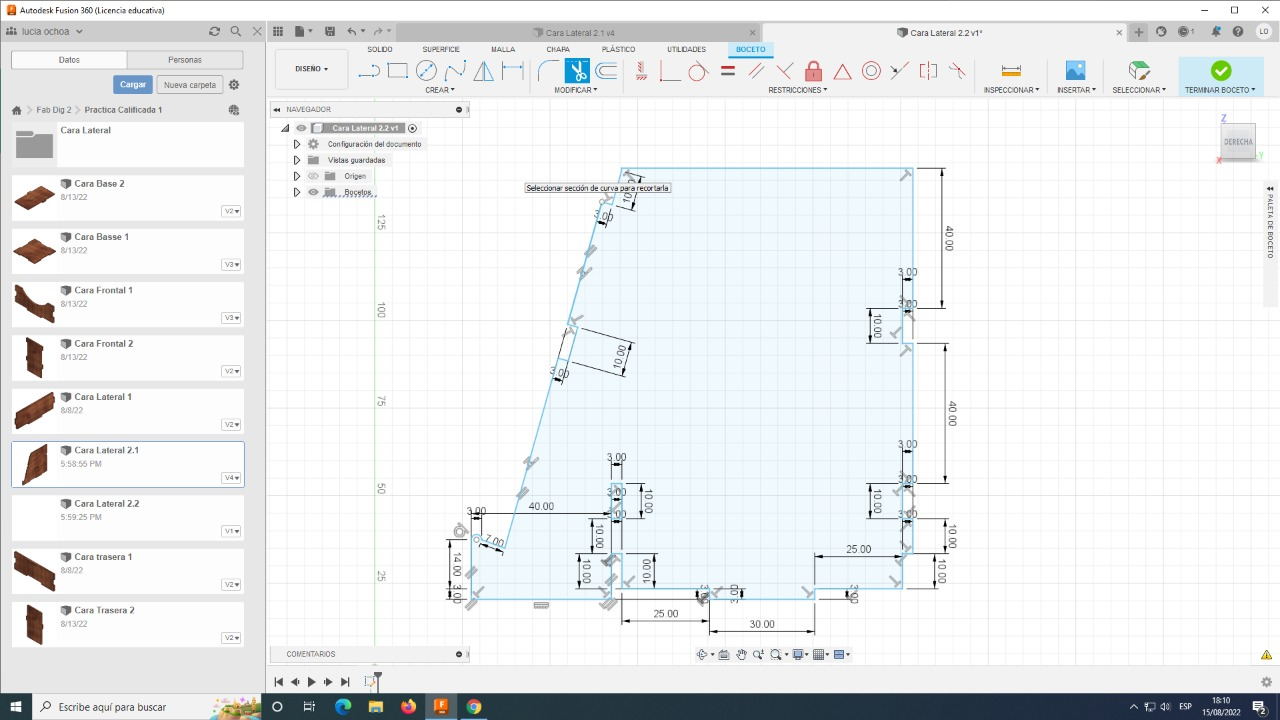Click the green Finish Sketch checkmark
Screen dimensions: 1280x720
[1220, 70]
